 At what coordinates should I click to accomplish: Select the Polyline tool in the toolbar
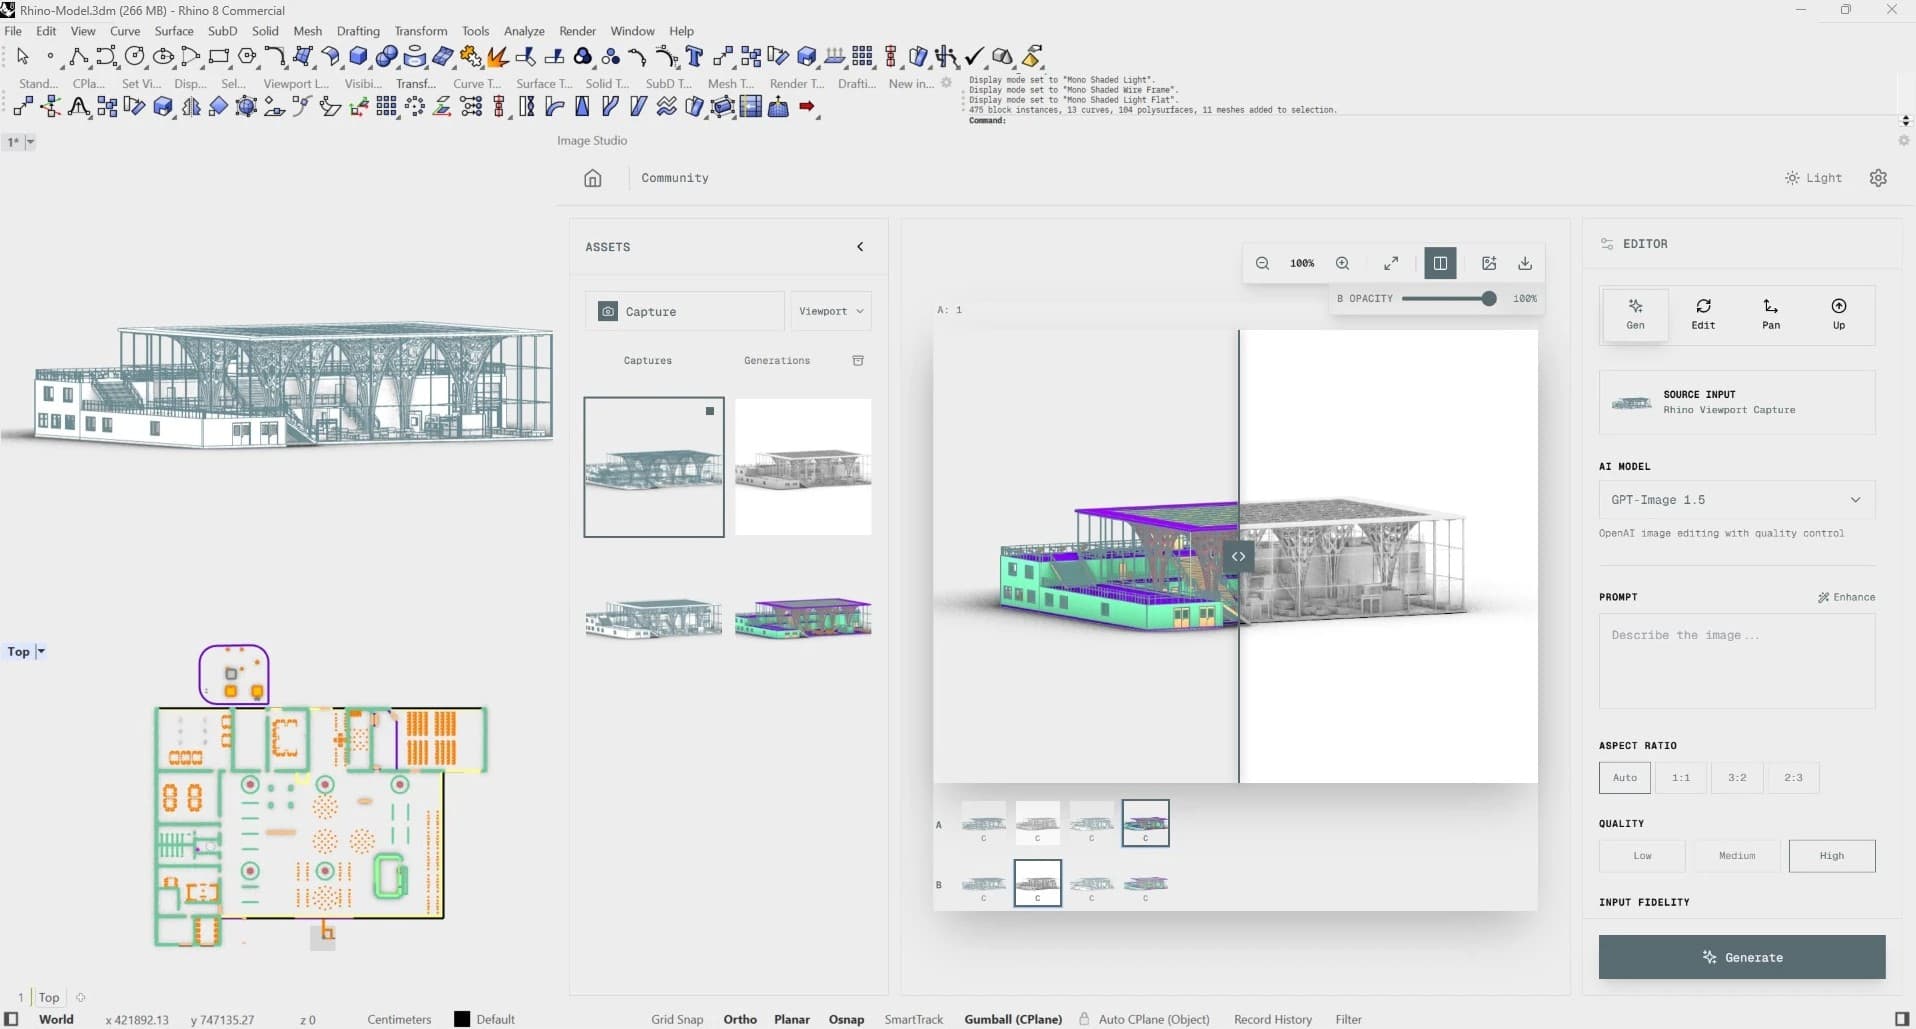click(78, 57)
